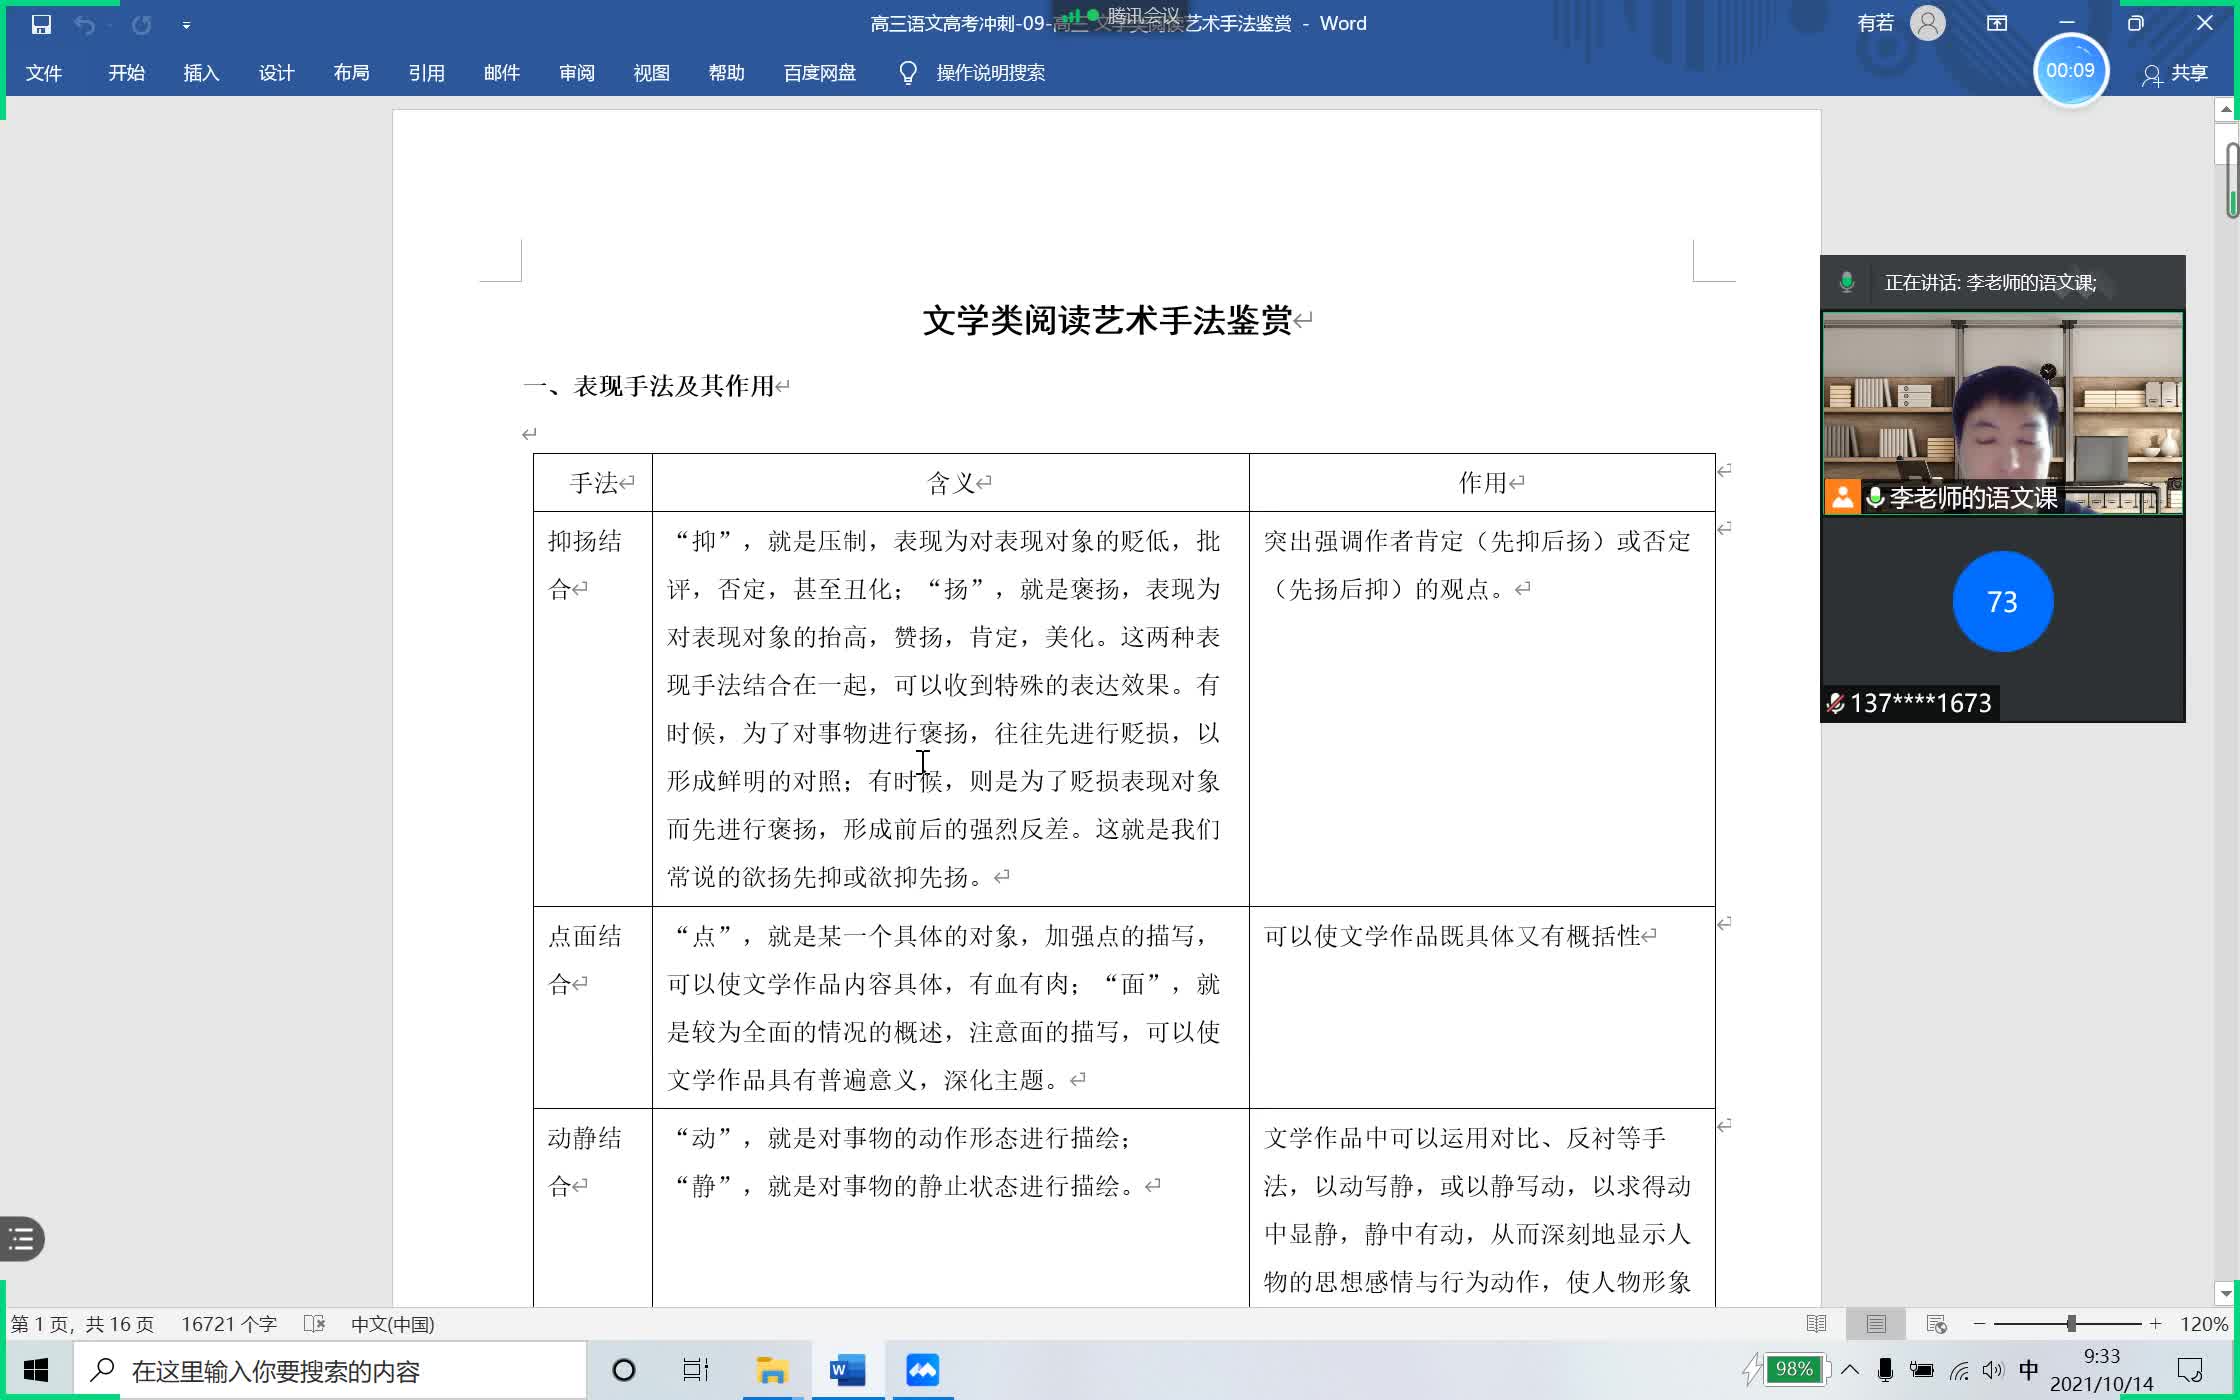Open Tencent Meeting from the taskbar

[922, 1370]
